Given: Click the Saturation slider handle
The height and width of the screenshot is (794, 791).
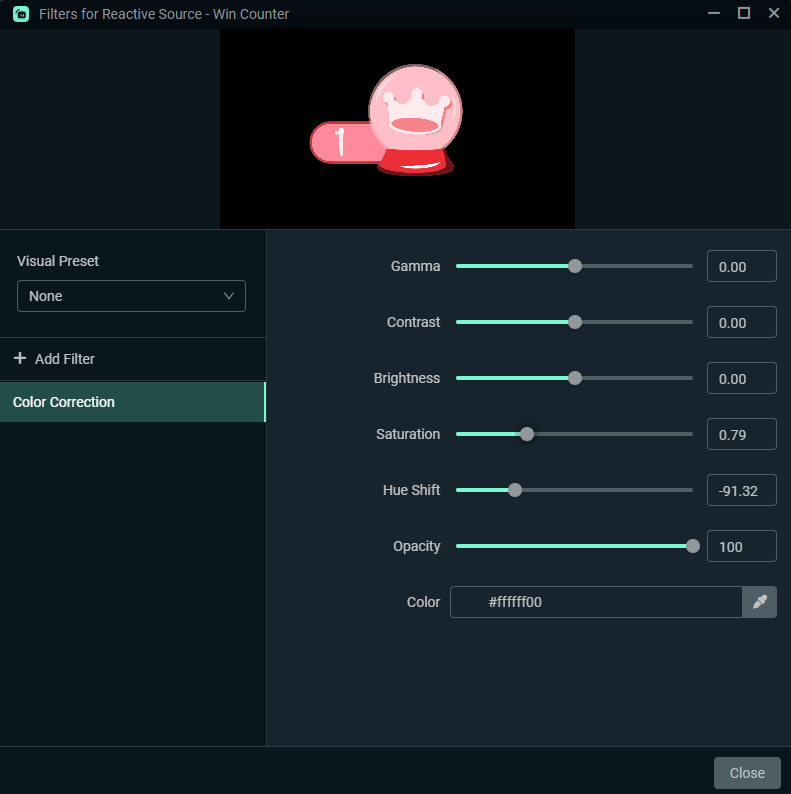Looking at the screenshot, I should (x=527, y=434).
